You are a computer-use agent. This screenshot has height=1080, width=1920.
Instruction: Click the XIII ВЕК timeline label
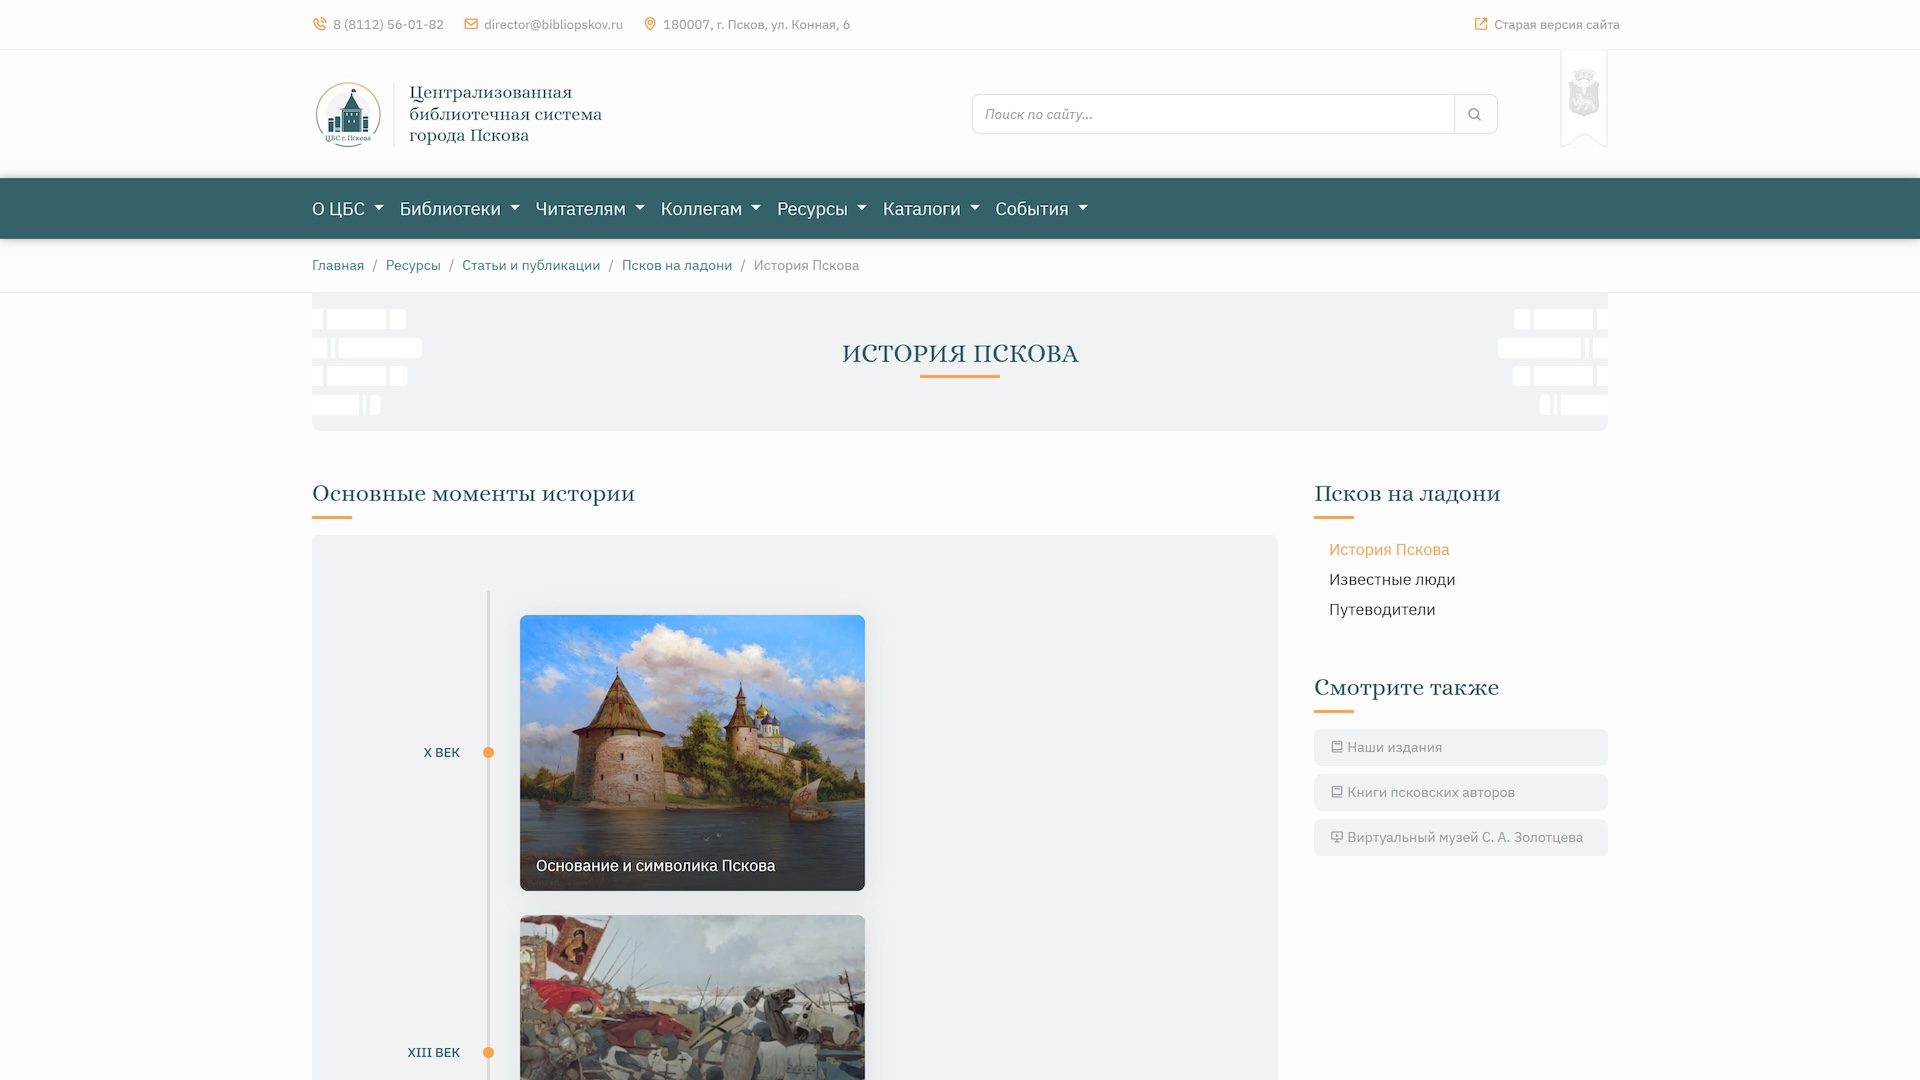click(x=433, y=1052)
